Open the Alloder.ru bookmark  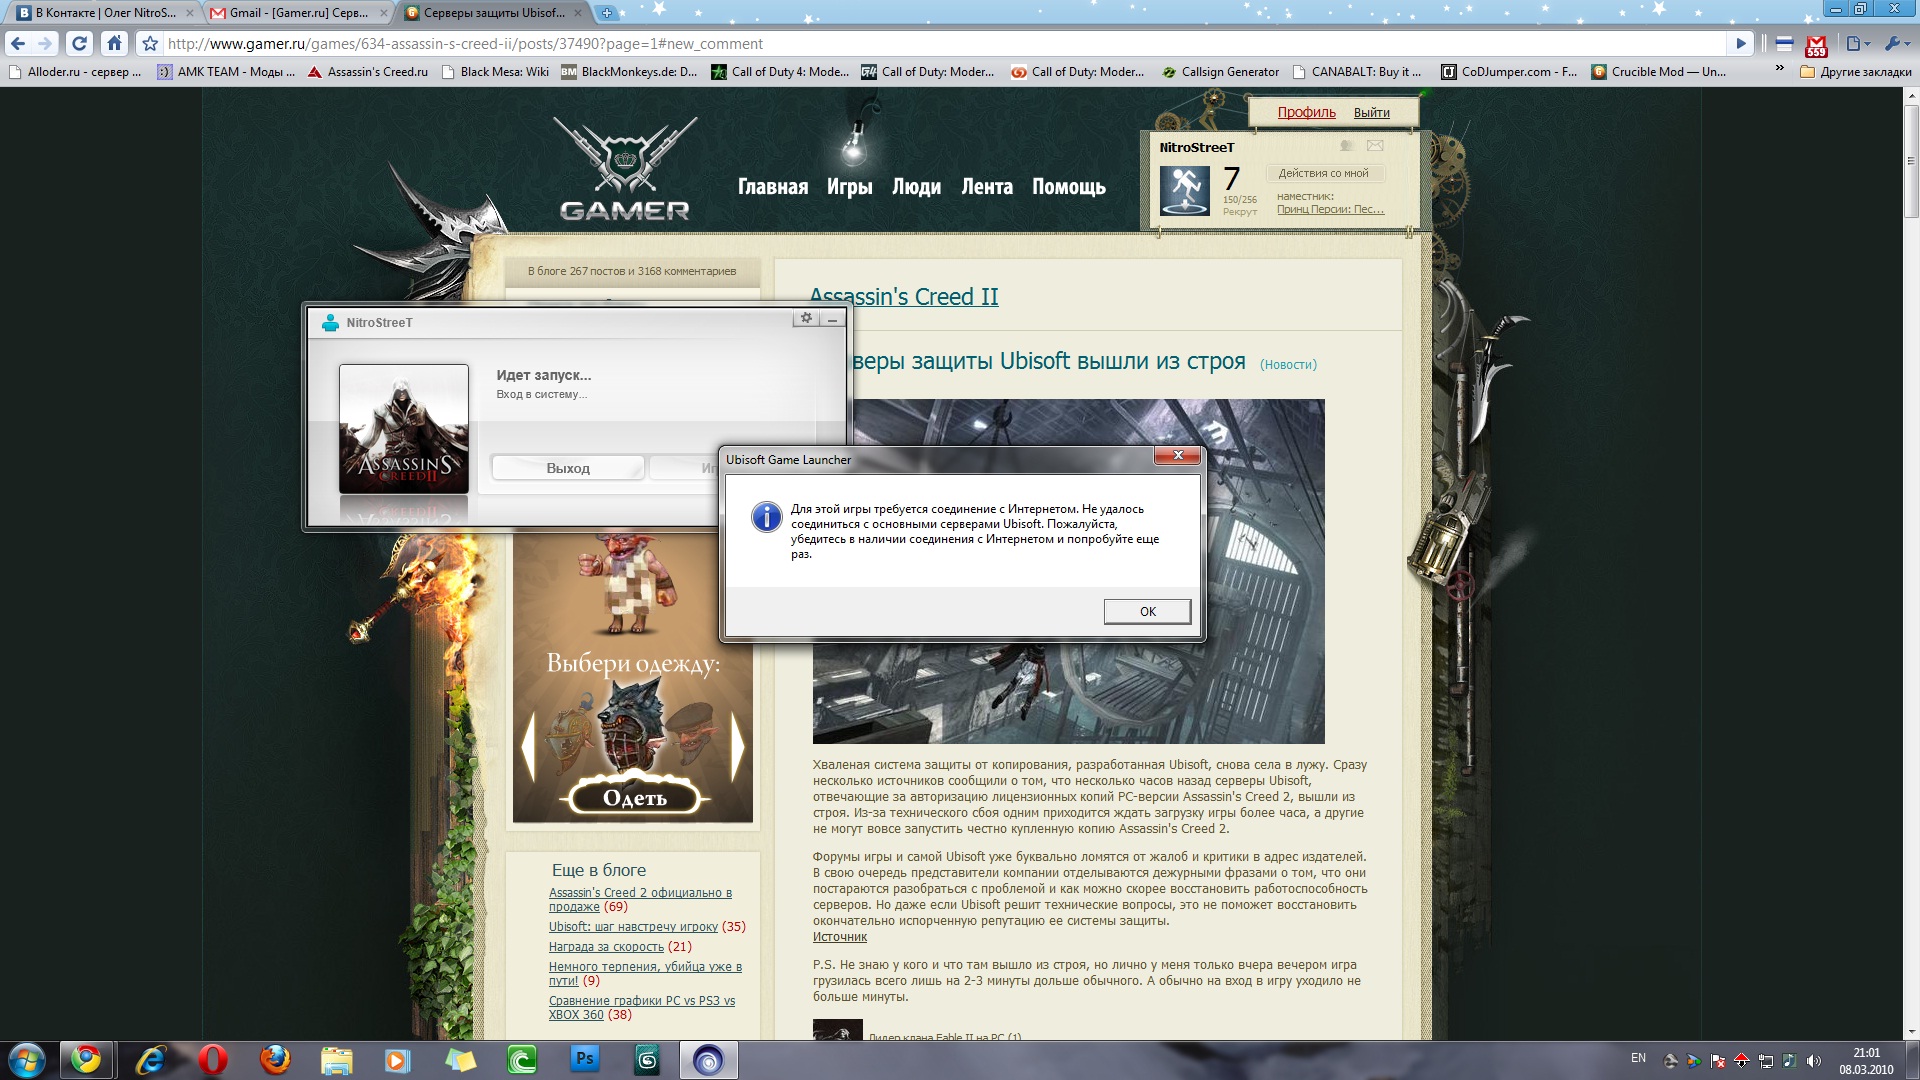pyautogui.click(x=75, y=72)
